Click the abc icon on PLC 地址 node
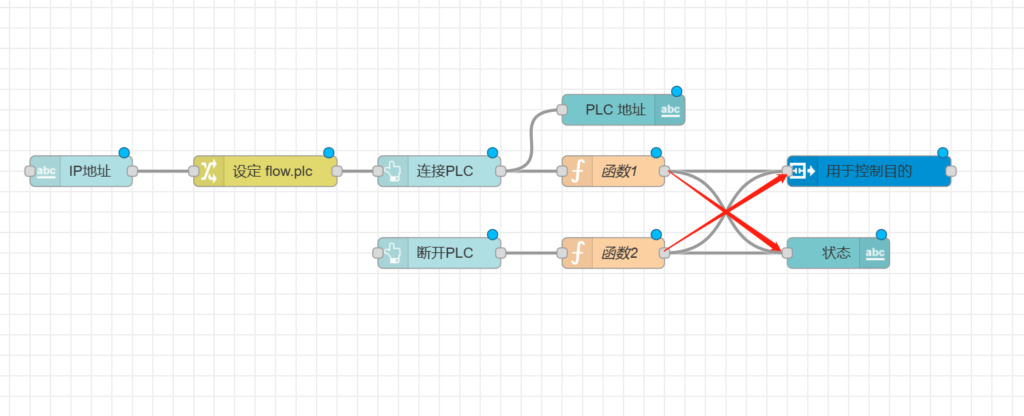Screen dimensions: 1024x416 671,110
